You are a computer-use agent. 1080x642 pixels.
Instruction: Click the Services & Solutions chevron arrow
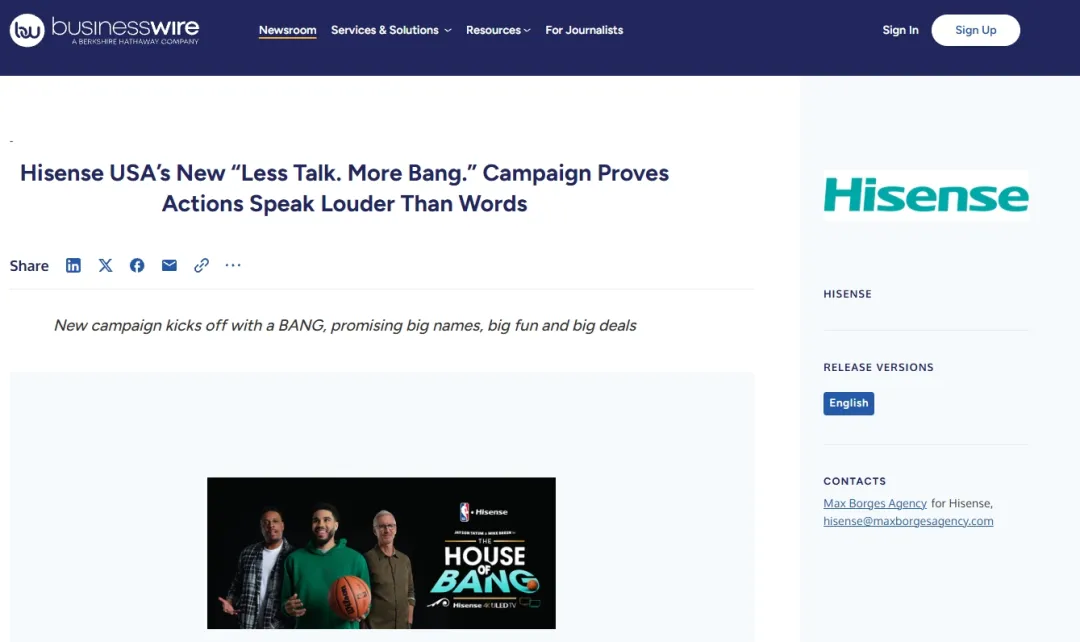tap(448, 31)
